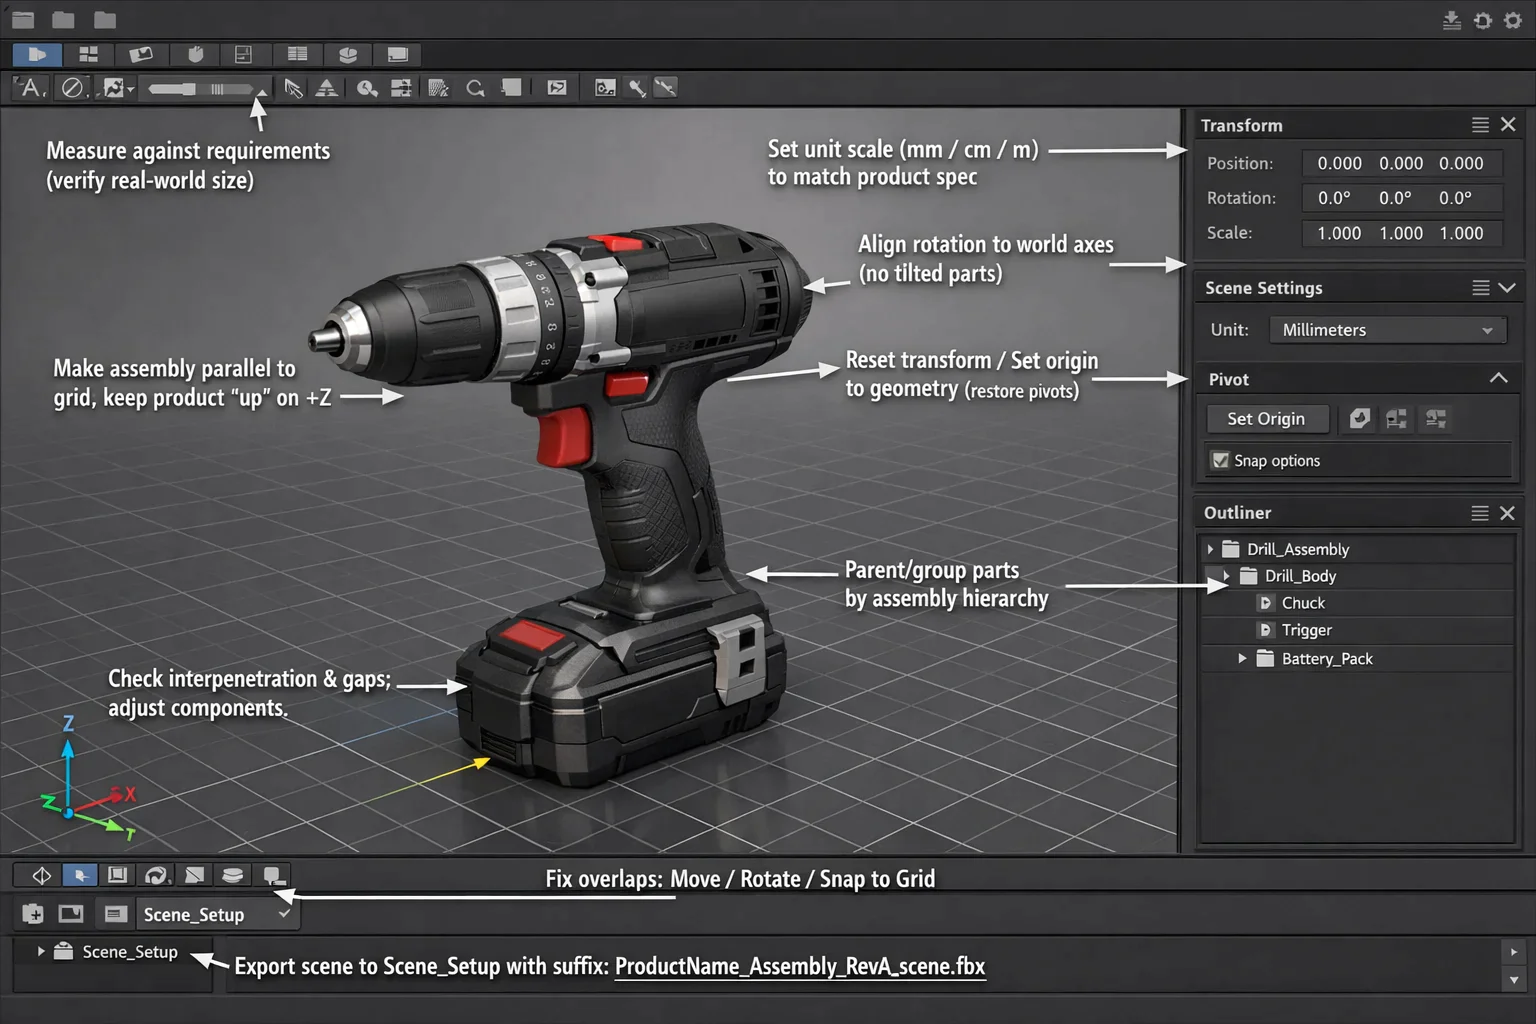Click the checkmark next to Scene_Setup
This screenshot has width=1536, height=1024.
(285, 913)
